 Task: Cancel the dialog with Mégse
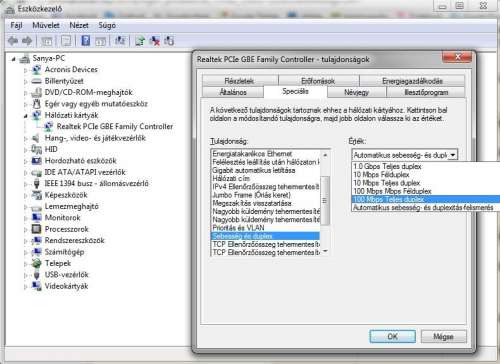coord(443,336)
